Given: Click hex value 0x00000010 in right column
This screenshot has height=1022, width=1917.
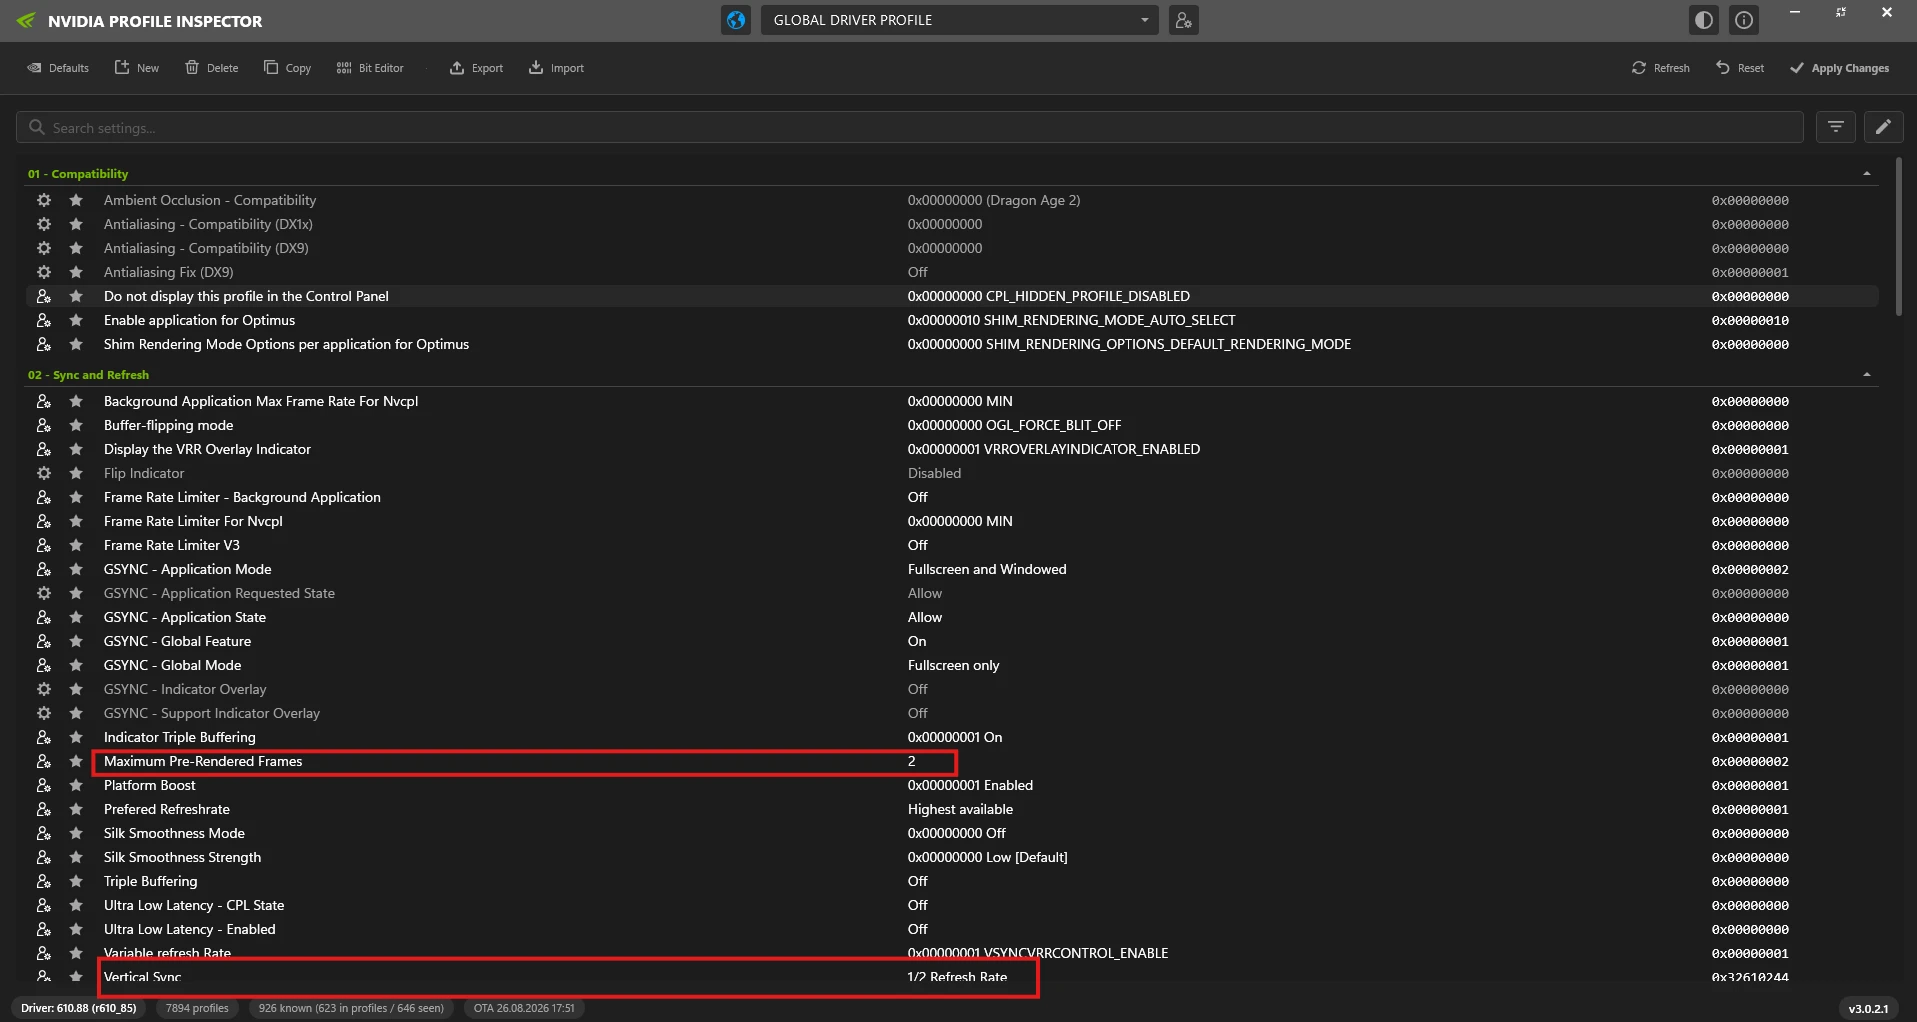Looking at the screenshot, I should 1750,320.
